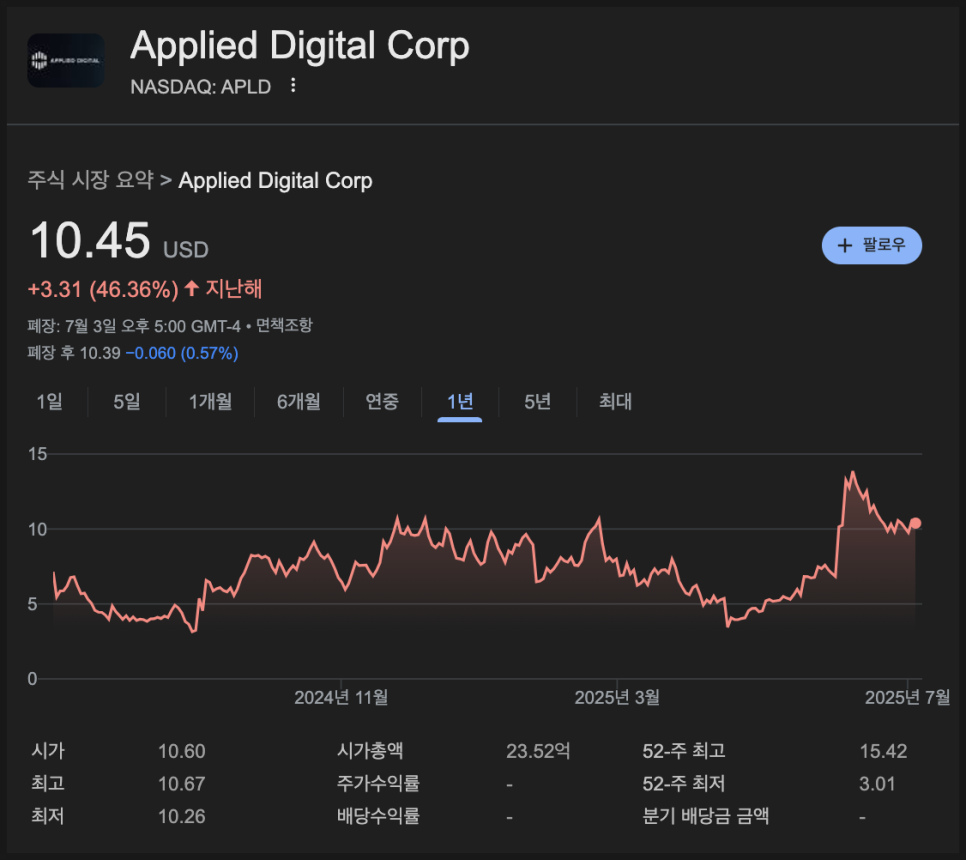Switch to the 6개월 chart range
Viewport: 966px width, 860px height.
pos(299,402)
